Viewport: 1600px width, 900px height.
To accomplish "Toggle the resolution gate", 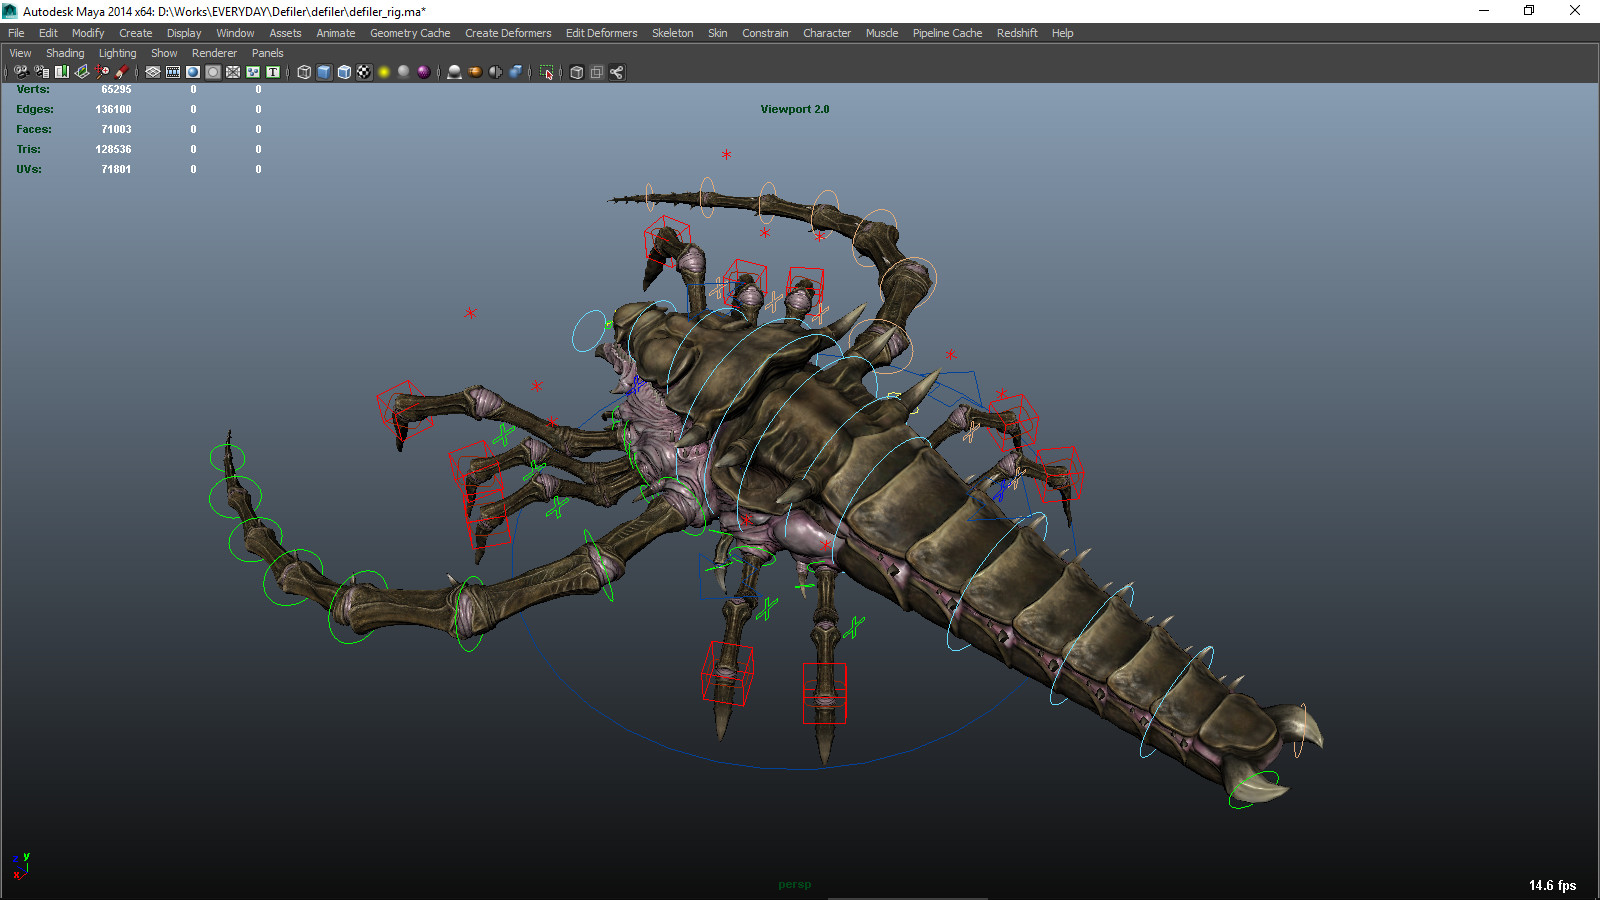I will pyautogui.click(x=192, y=71).
